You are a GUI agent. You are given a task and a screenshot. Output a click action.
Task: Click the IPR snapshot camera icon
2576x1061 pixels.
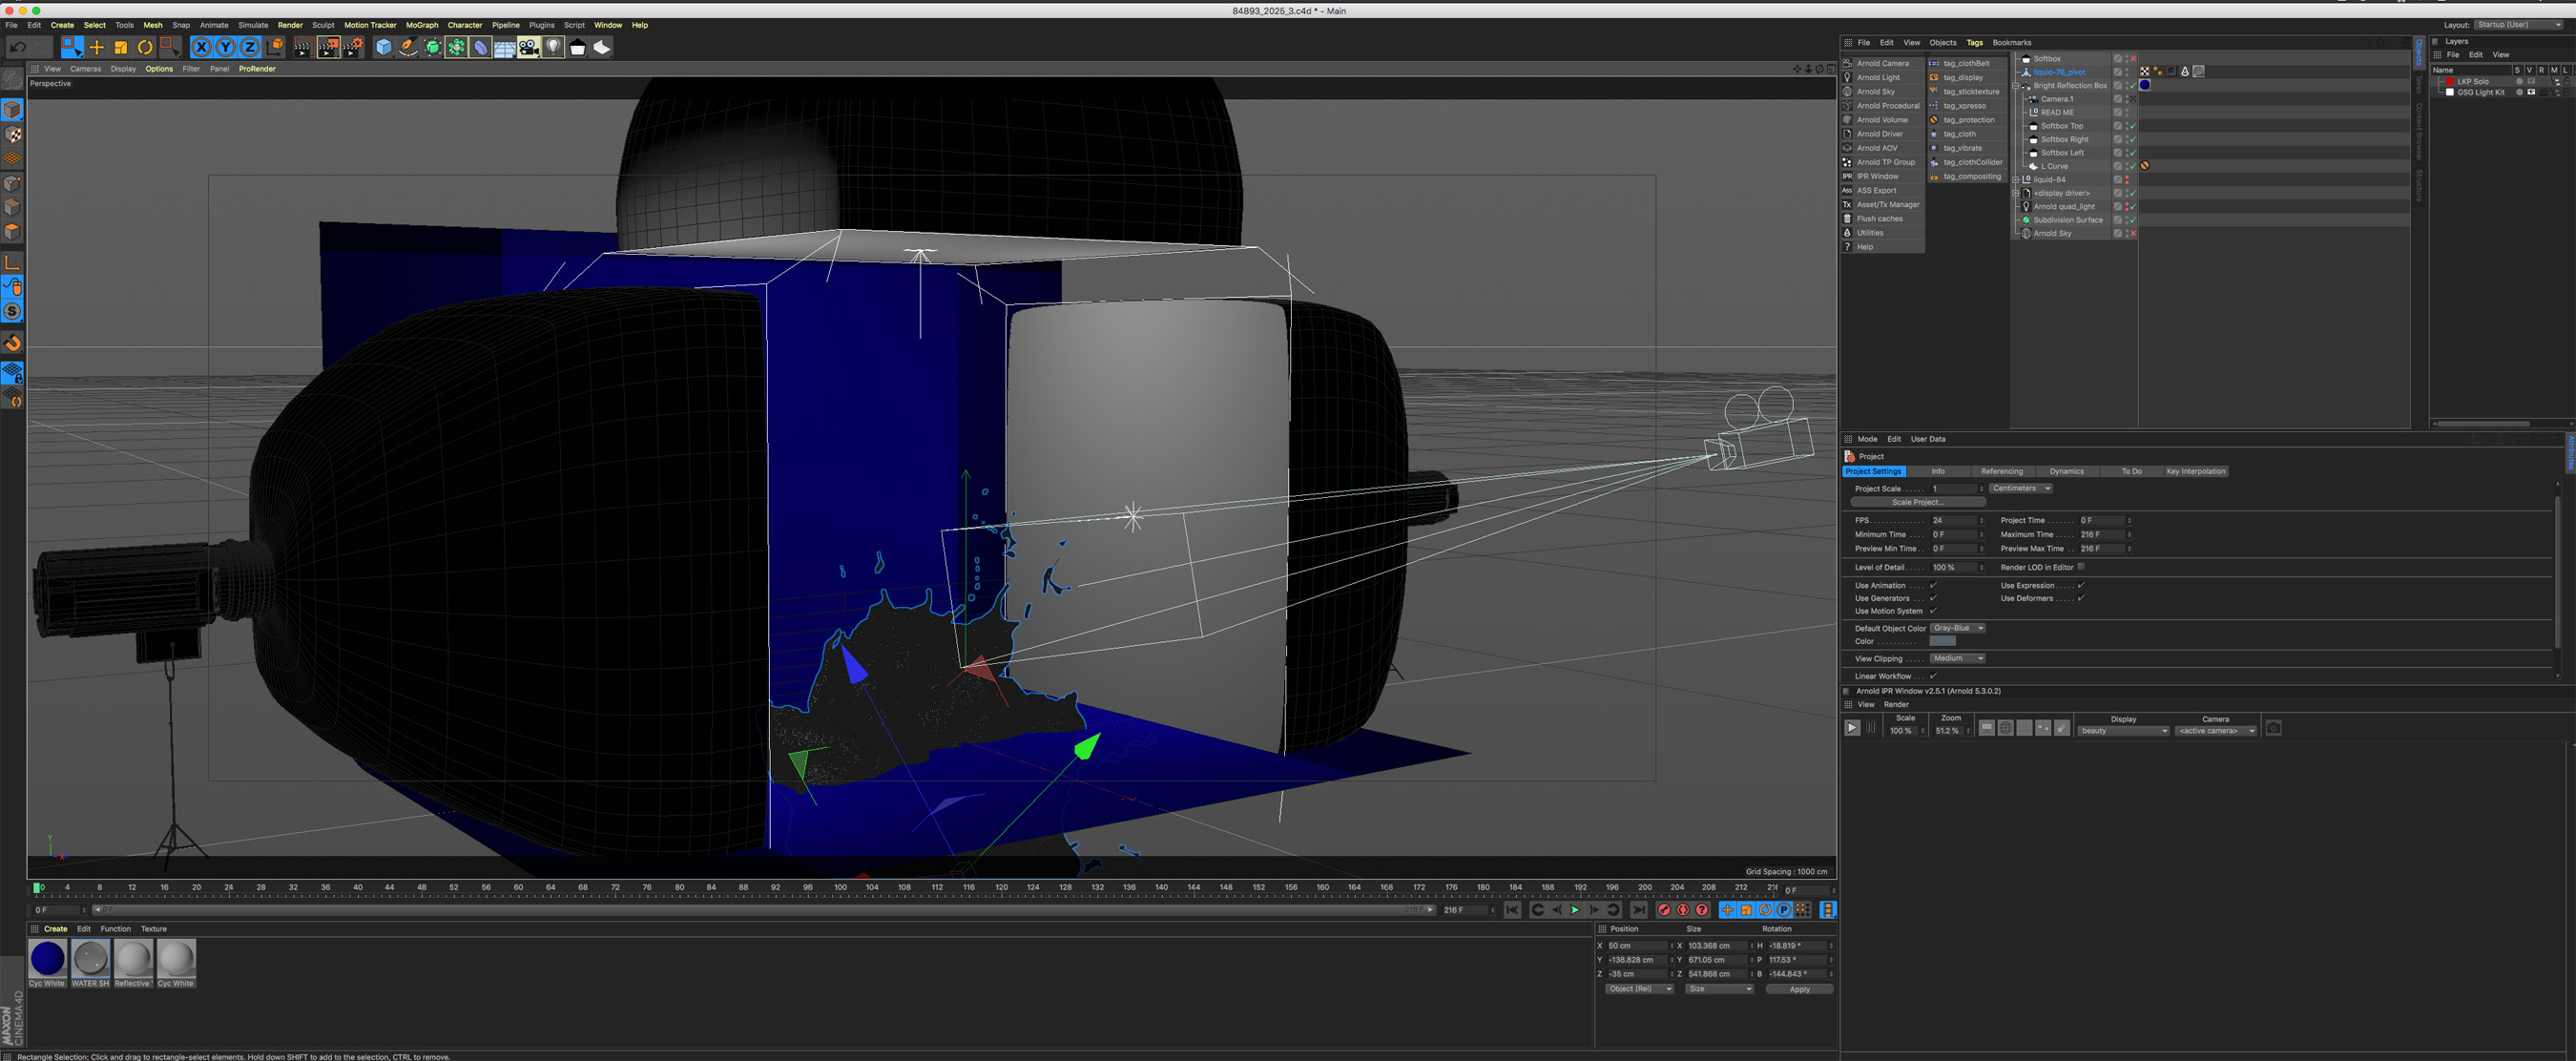pyautogui.click(x=2273, y=728)
